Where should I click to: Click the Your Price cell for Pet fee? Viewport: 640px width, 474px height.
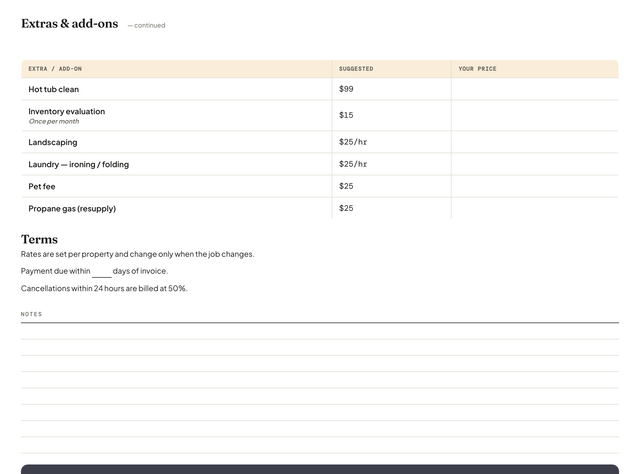(x=535, y=186)
